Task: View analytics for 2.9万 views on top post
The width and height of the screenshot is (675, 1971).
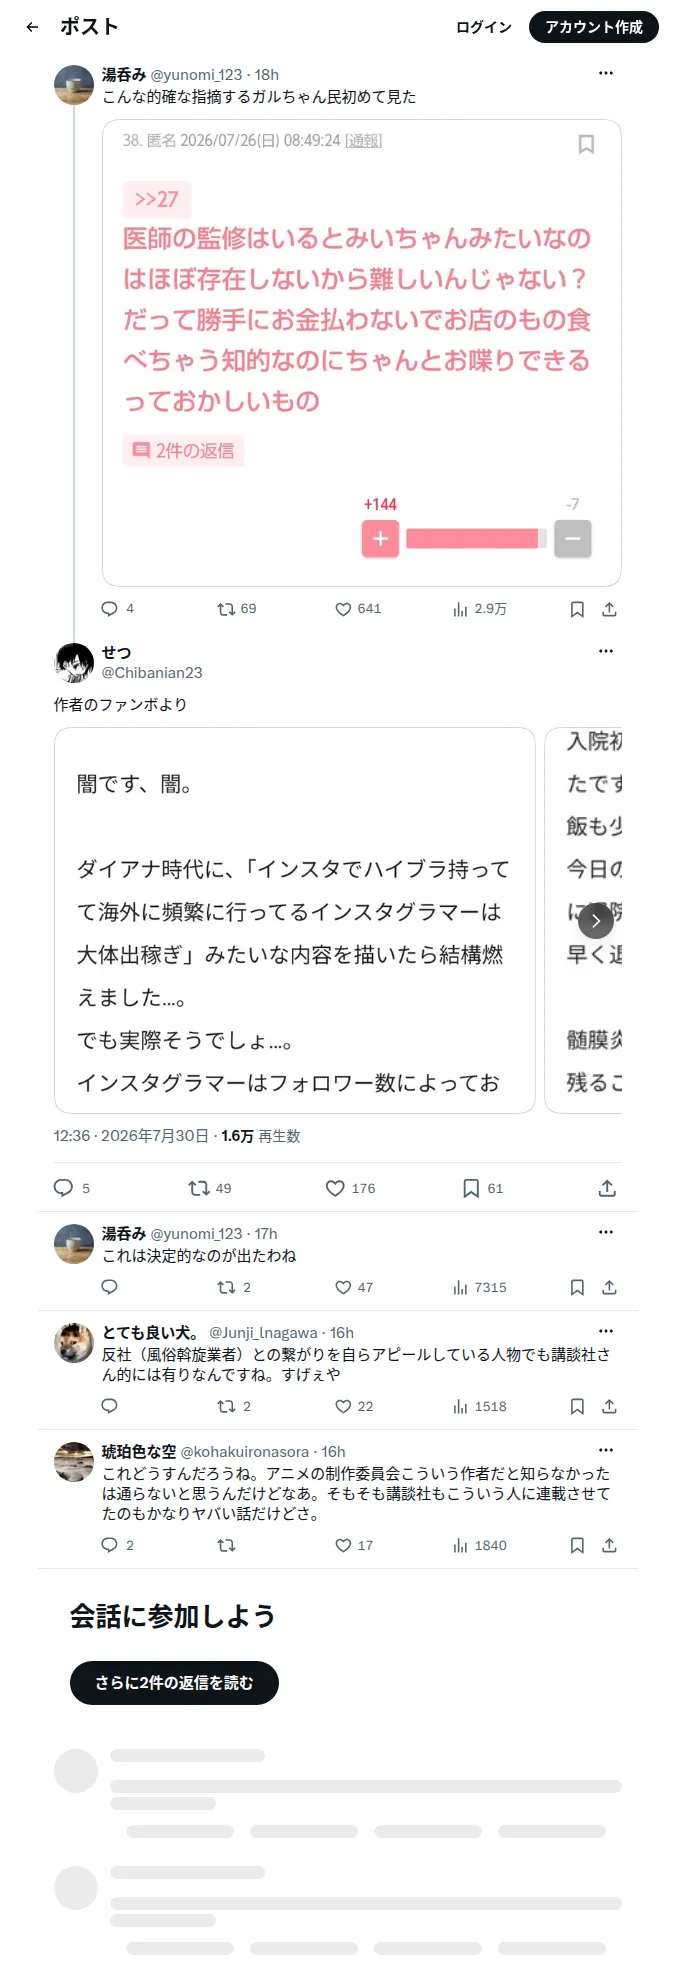Action: point(480,609)
